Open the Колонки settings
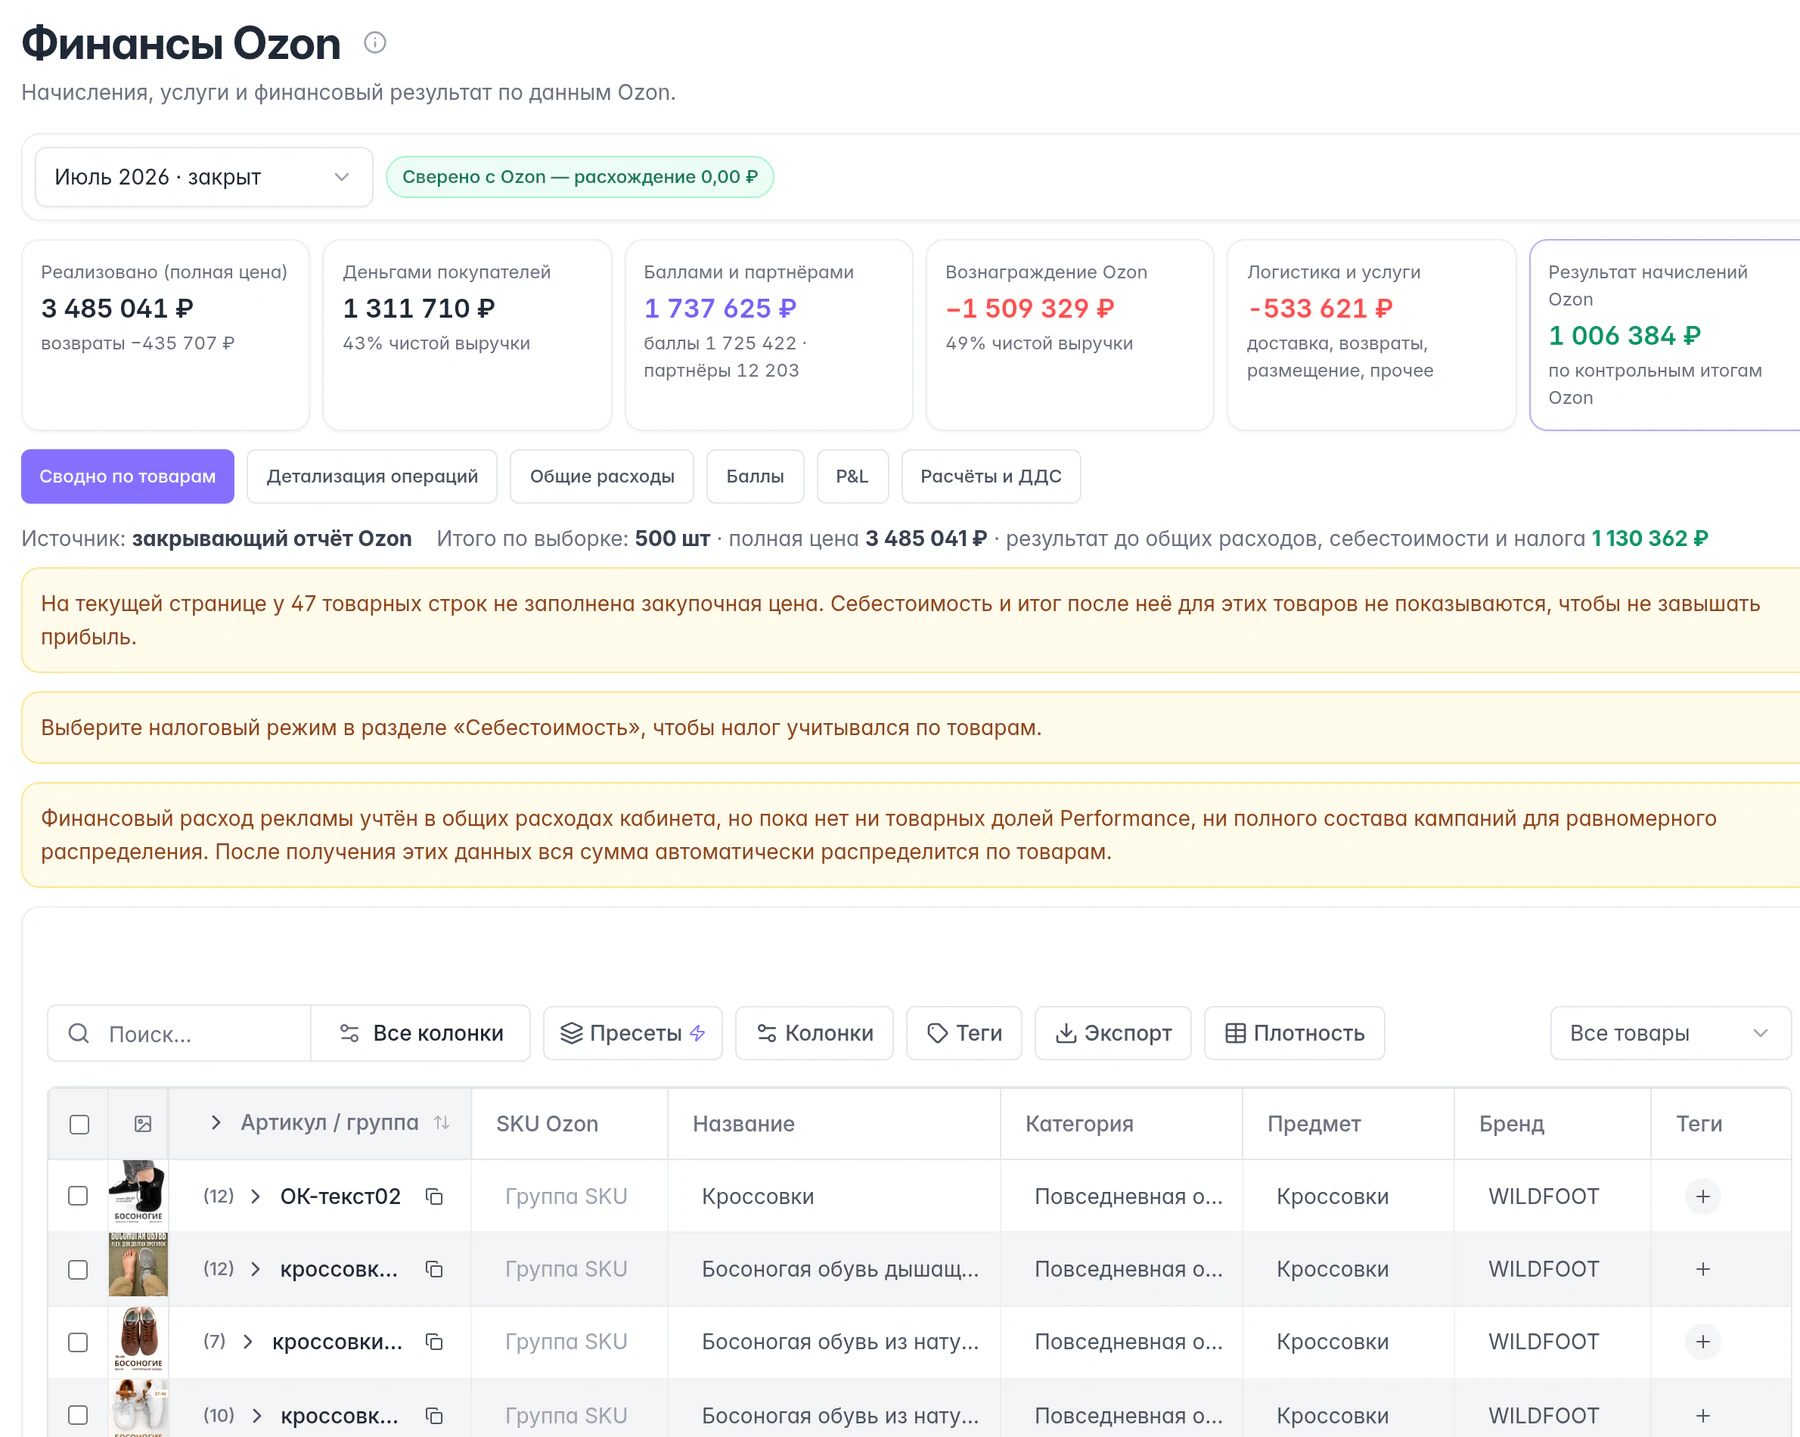 pos(814,1033)
